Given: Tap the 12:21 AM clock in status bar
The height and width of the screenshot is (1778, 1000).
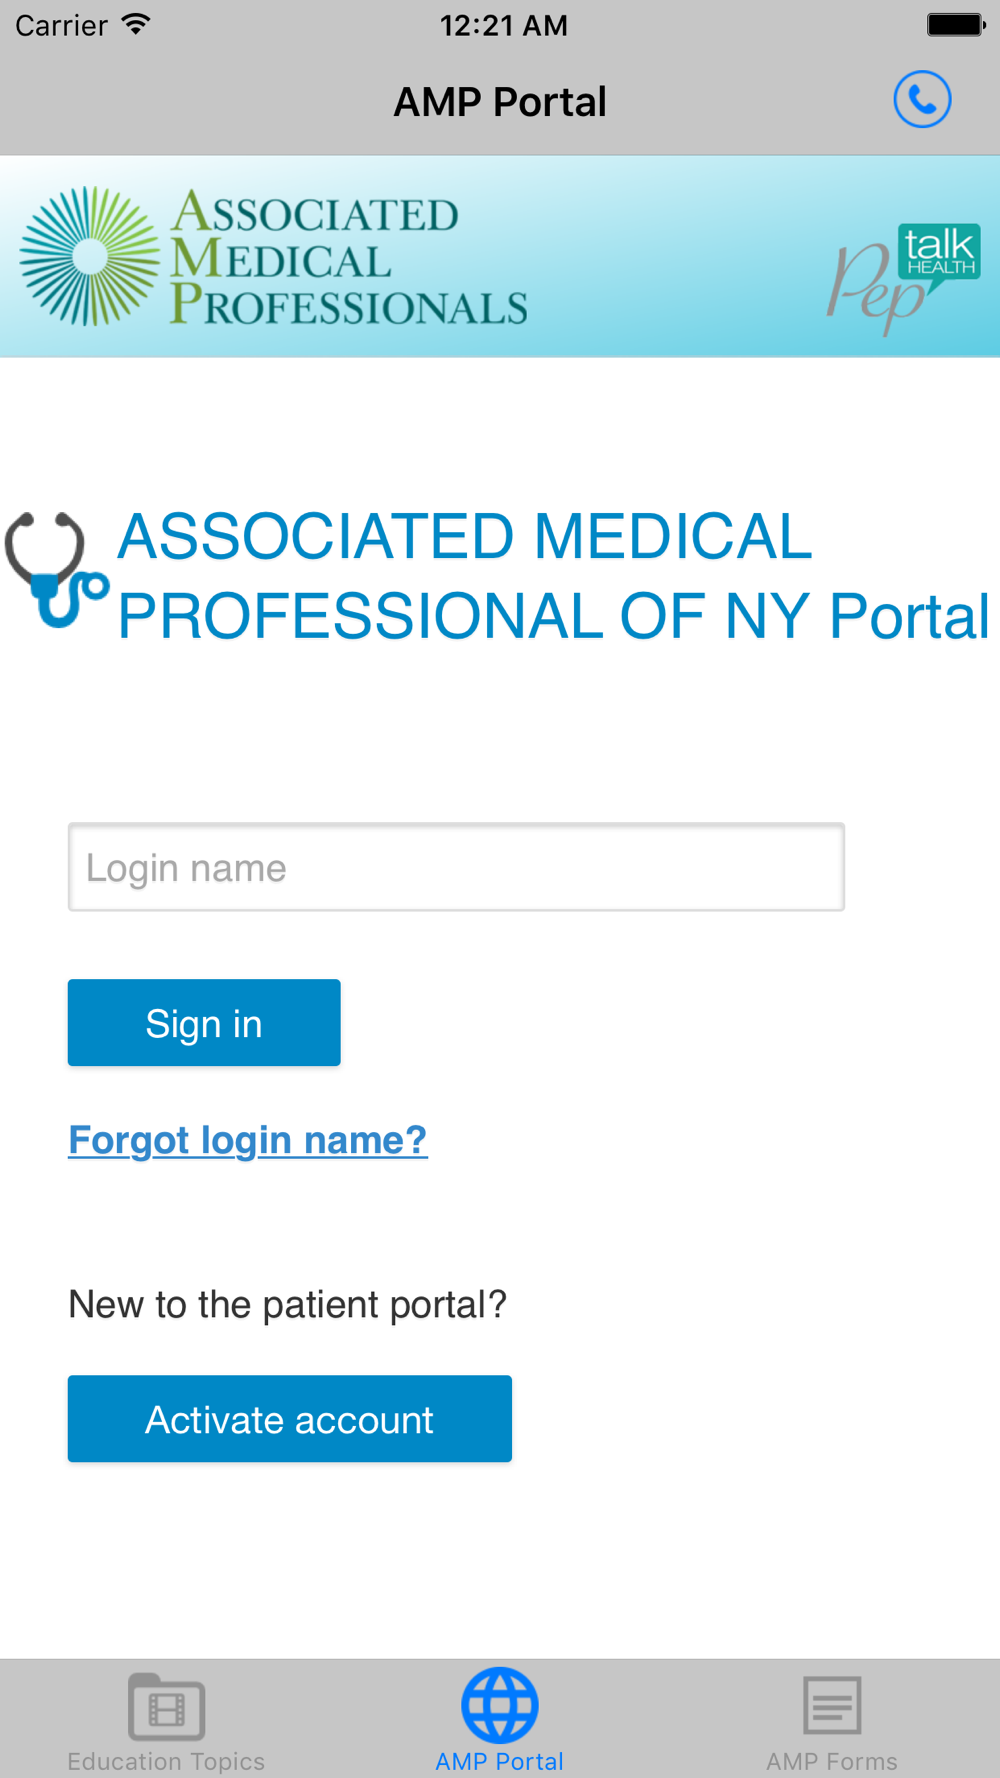Looking at the screenshot, I should coord(504,25).
